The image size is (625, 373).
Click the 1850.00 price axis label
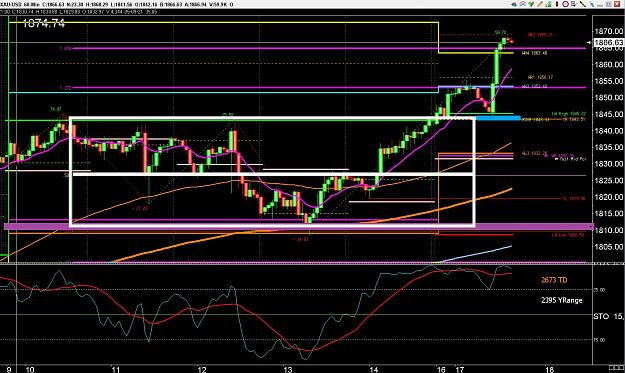[x=609, y=97]
